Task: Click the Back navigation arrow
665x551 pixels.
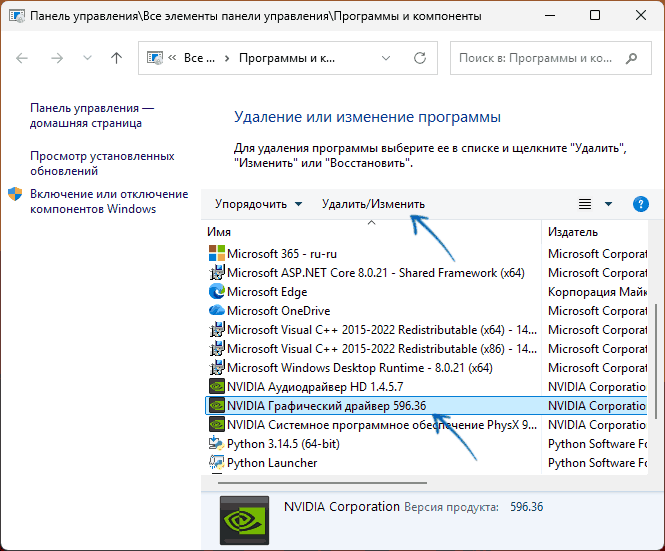Action: (22, 58)
